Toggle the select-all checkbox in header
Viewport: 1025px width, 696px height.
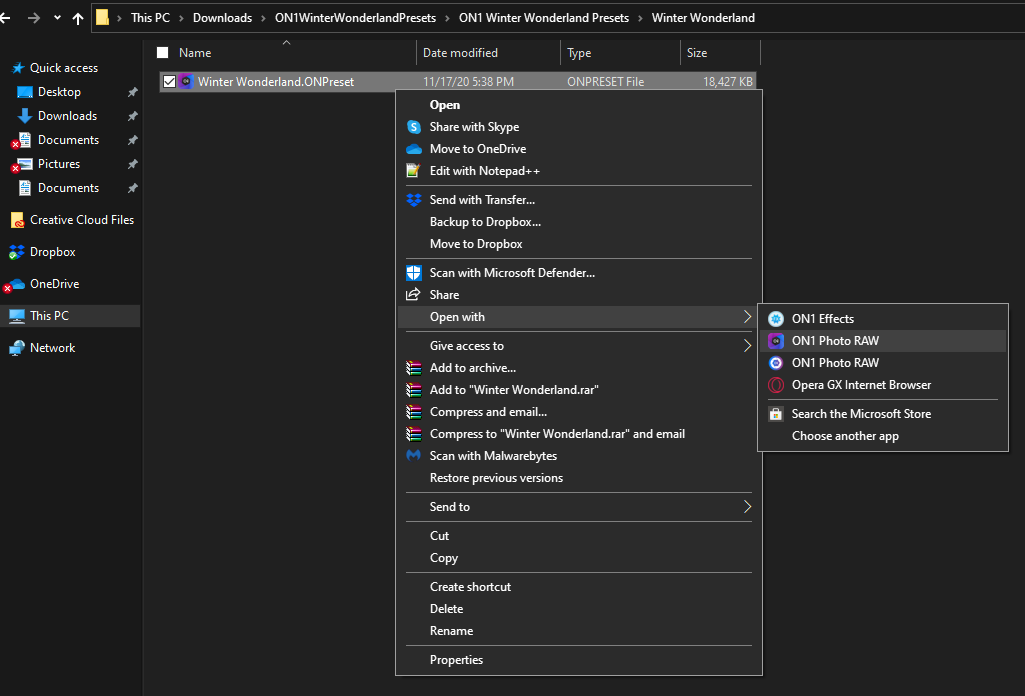click(163, 53)
